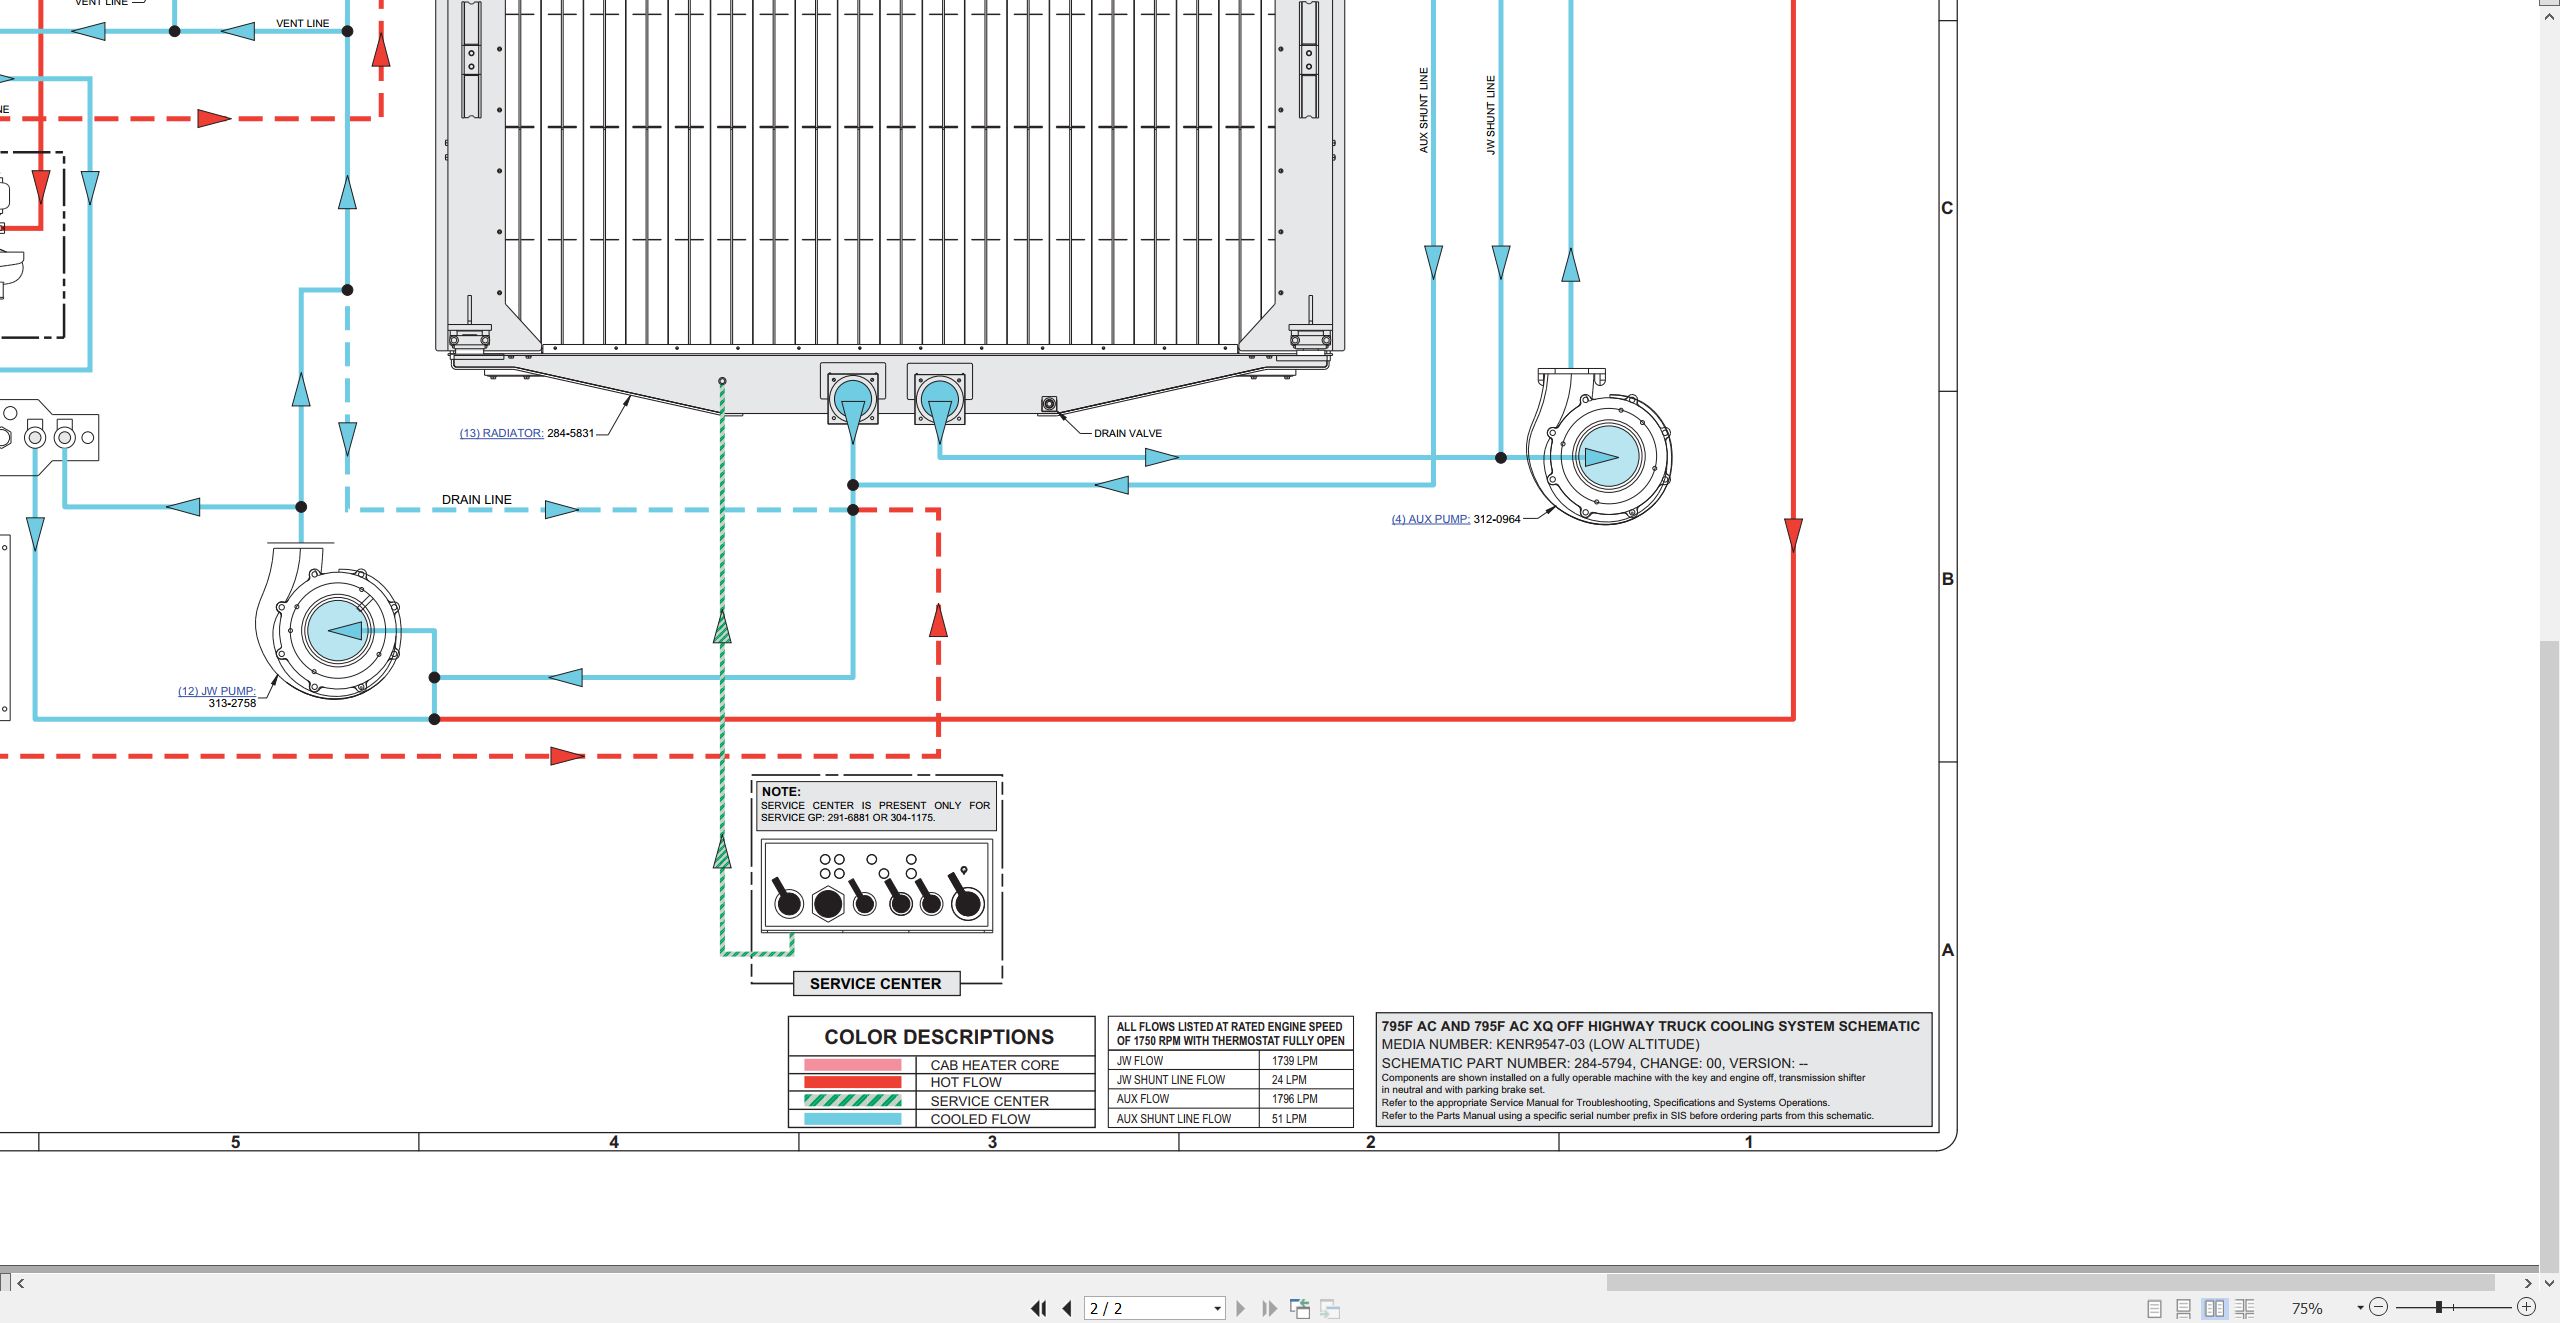The width and height of the screenshot is (2560, 1323).
Task: Select two-page facing view layout
Action: pos(2215,1308)
